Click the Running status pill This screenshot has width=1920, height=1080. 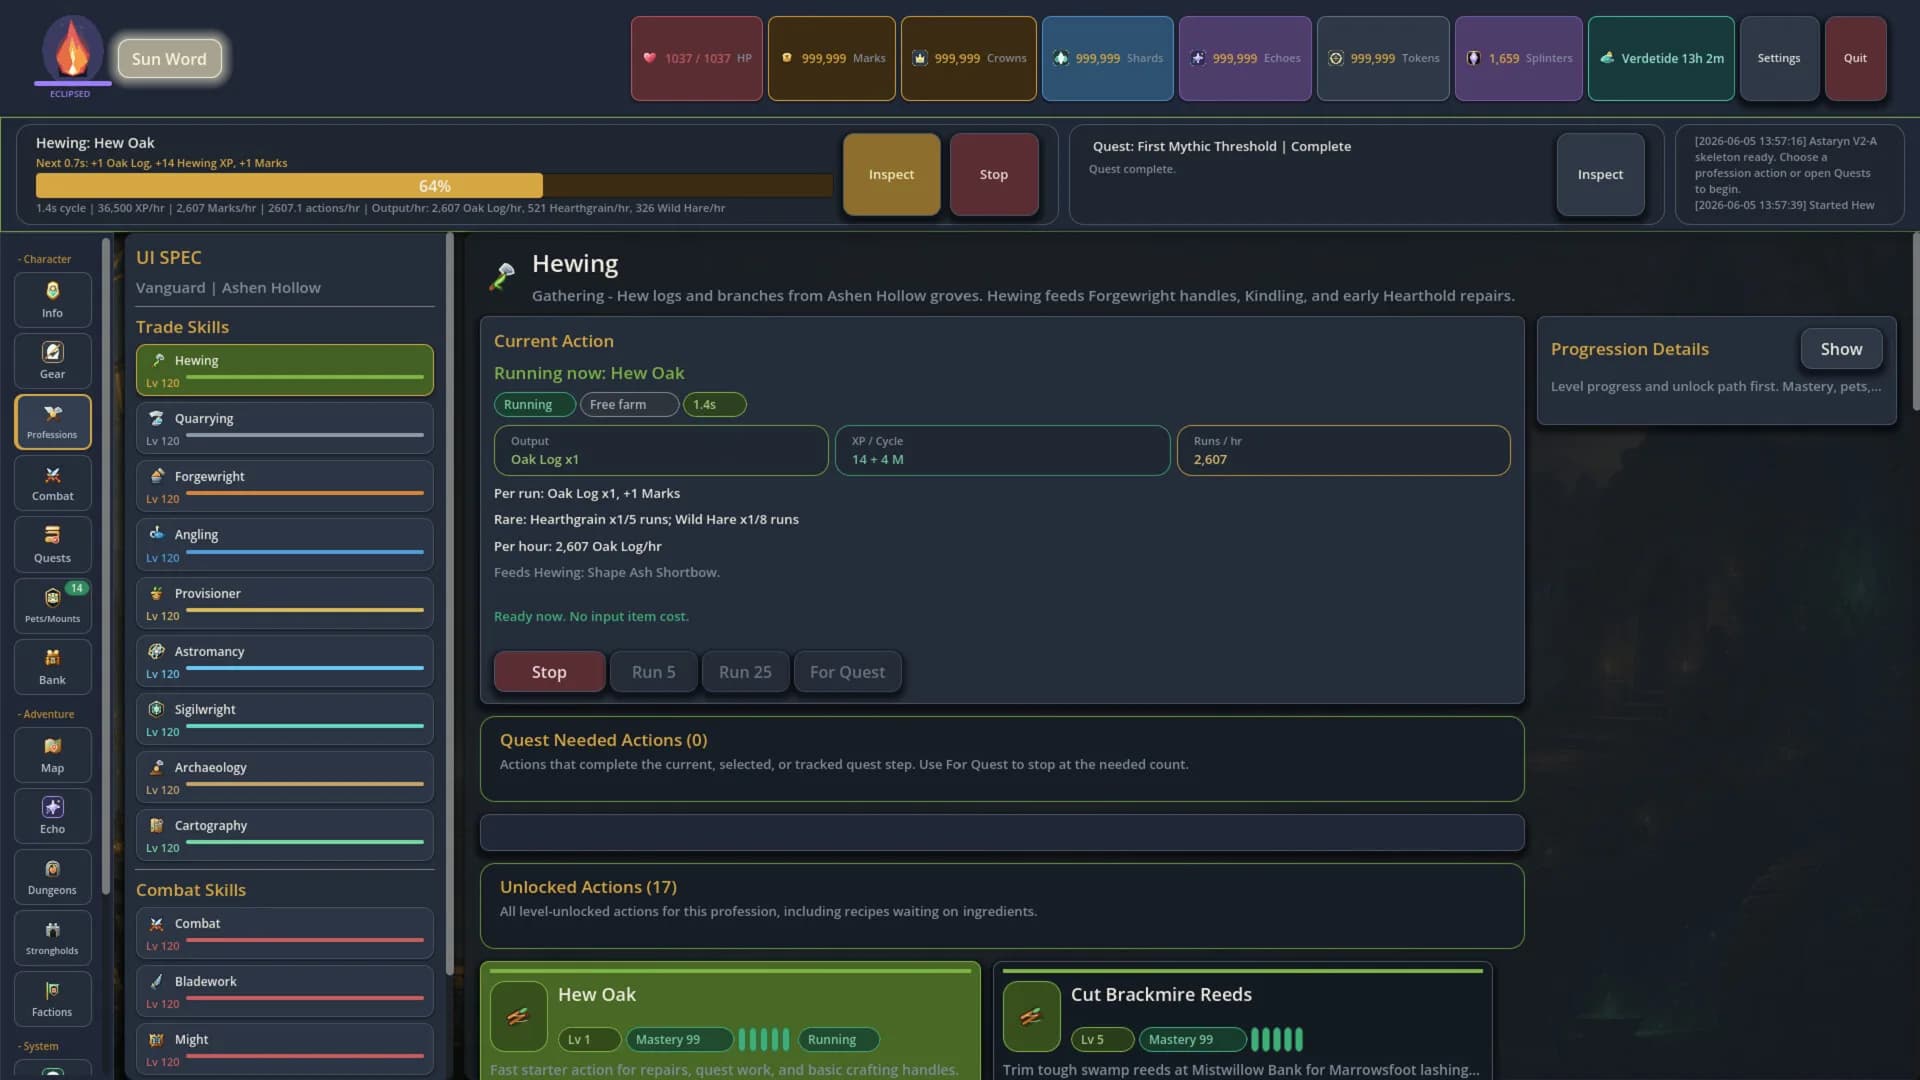534,404
